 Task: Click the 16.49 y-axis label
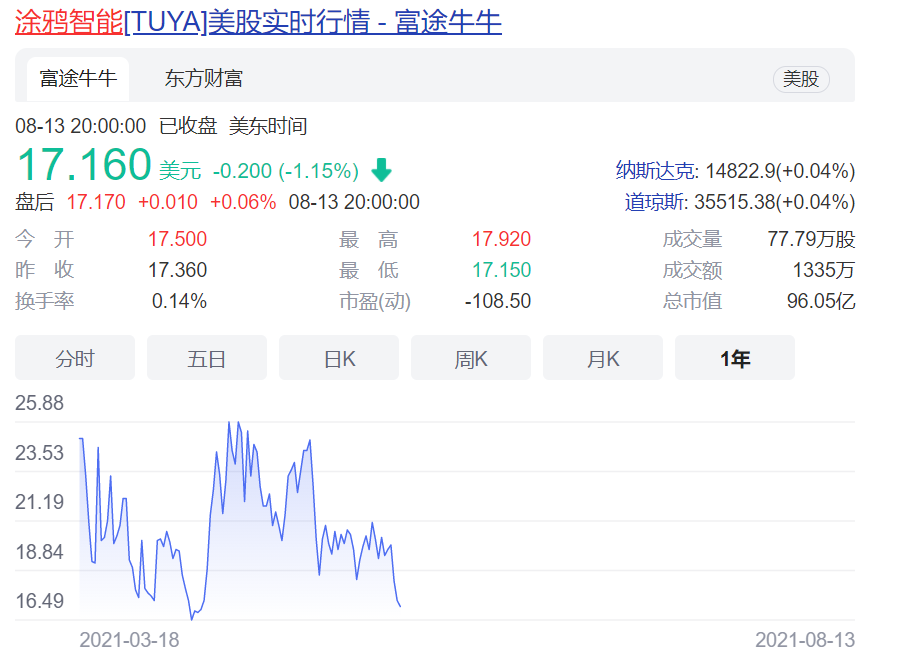pyautogui.click(x=39, y=600)
